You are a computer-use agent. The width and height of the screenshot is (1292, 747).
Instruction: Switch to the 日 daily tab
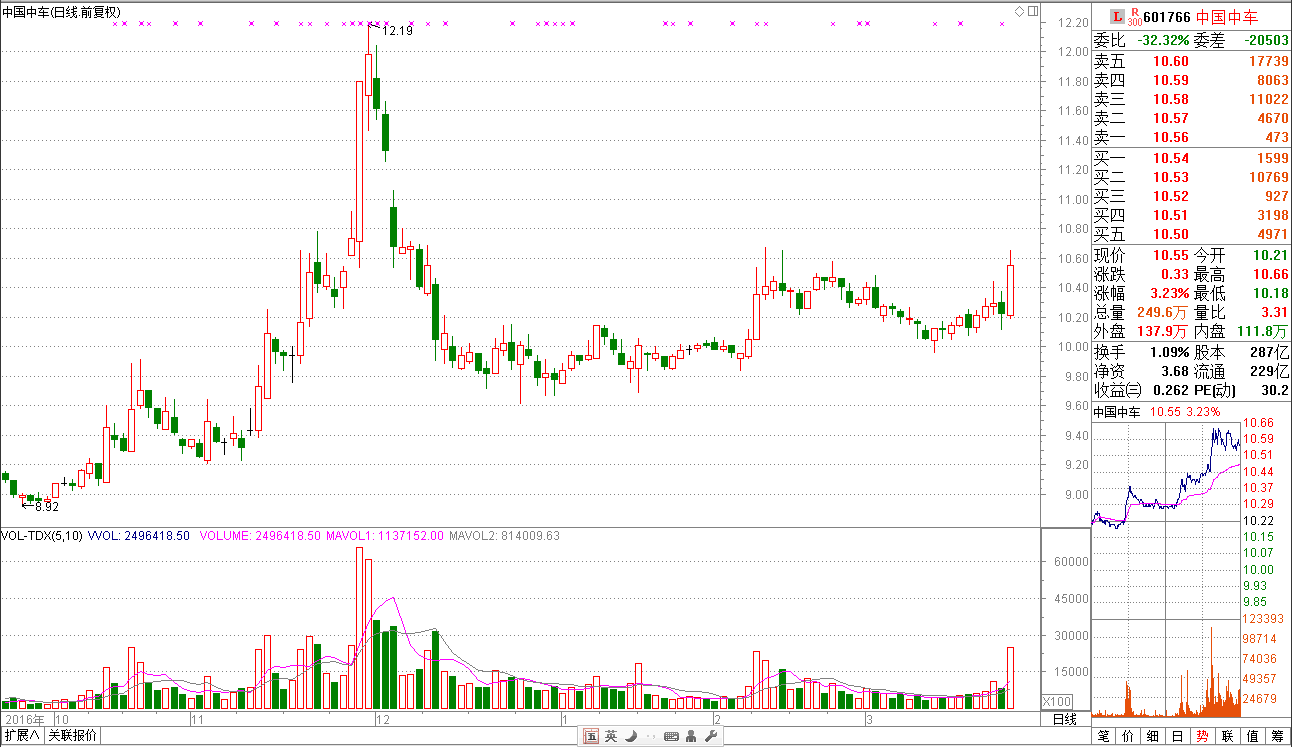1178,737
